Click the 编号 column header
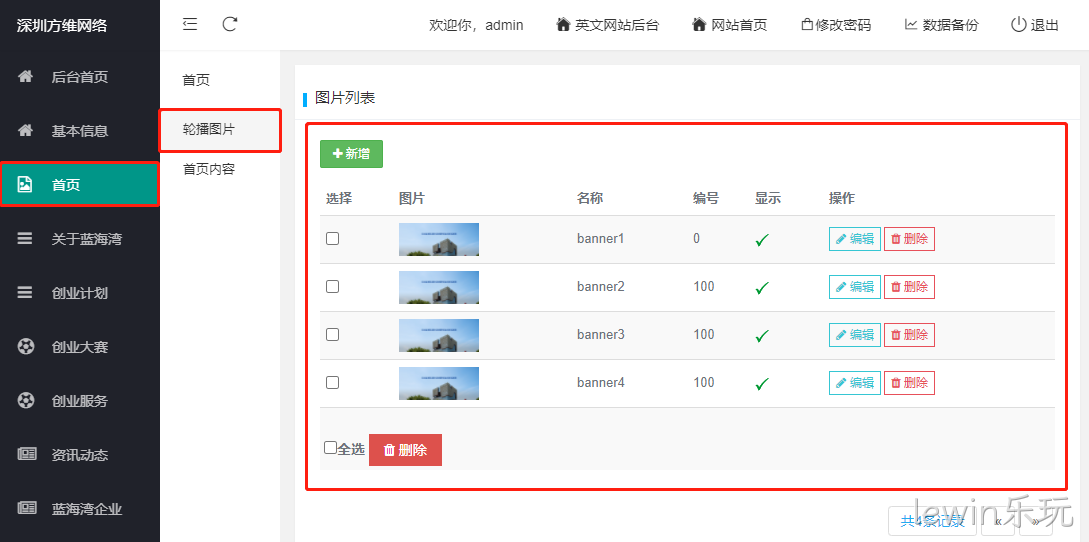 706,198
